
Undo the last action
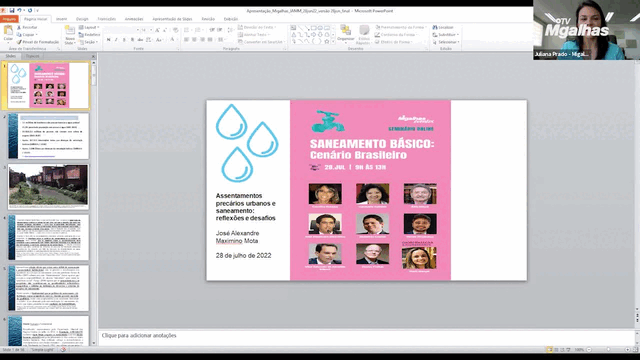pos(19,11)
